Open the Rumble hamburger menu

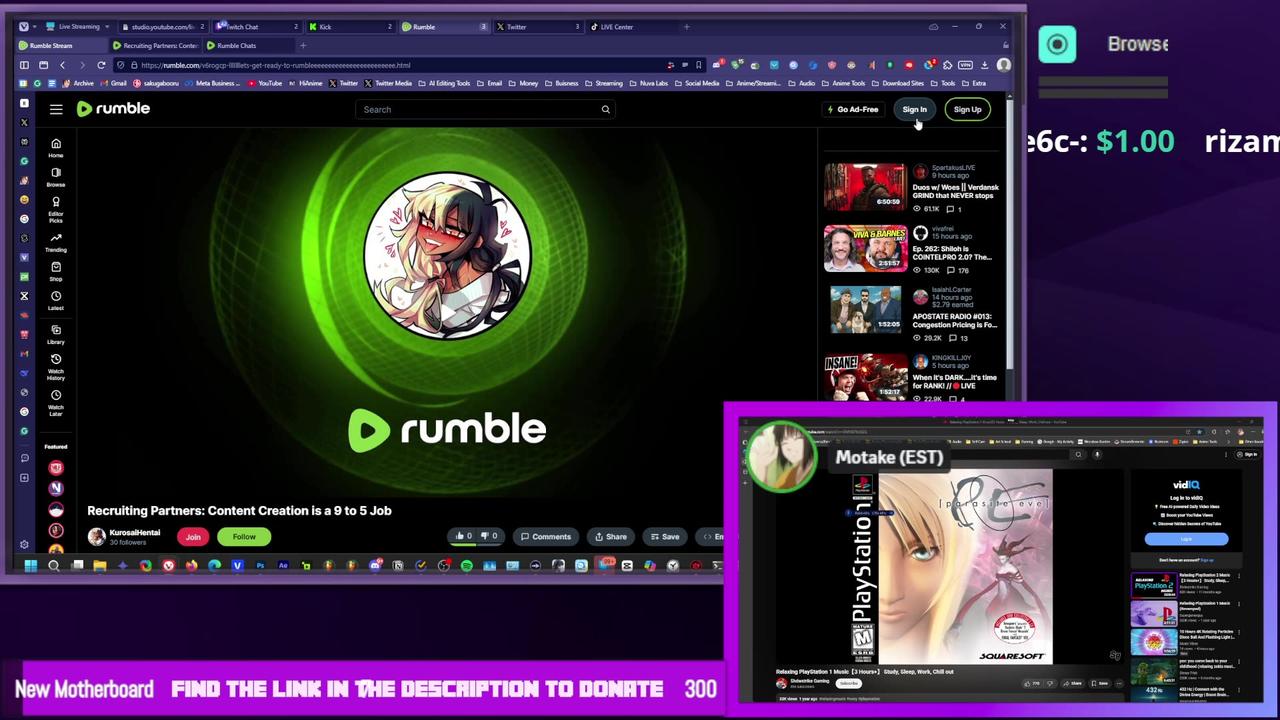coord(56,109)
